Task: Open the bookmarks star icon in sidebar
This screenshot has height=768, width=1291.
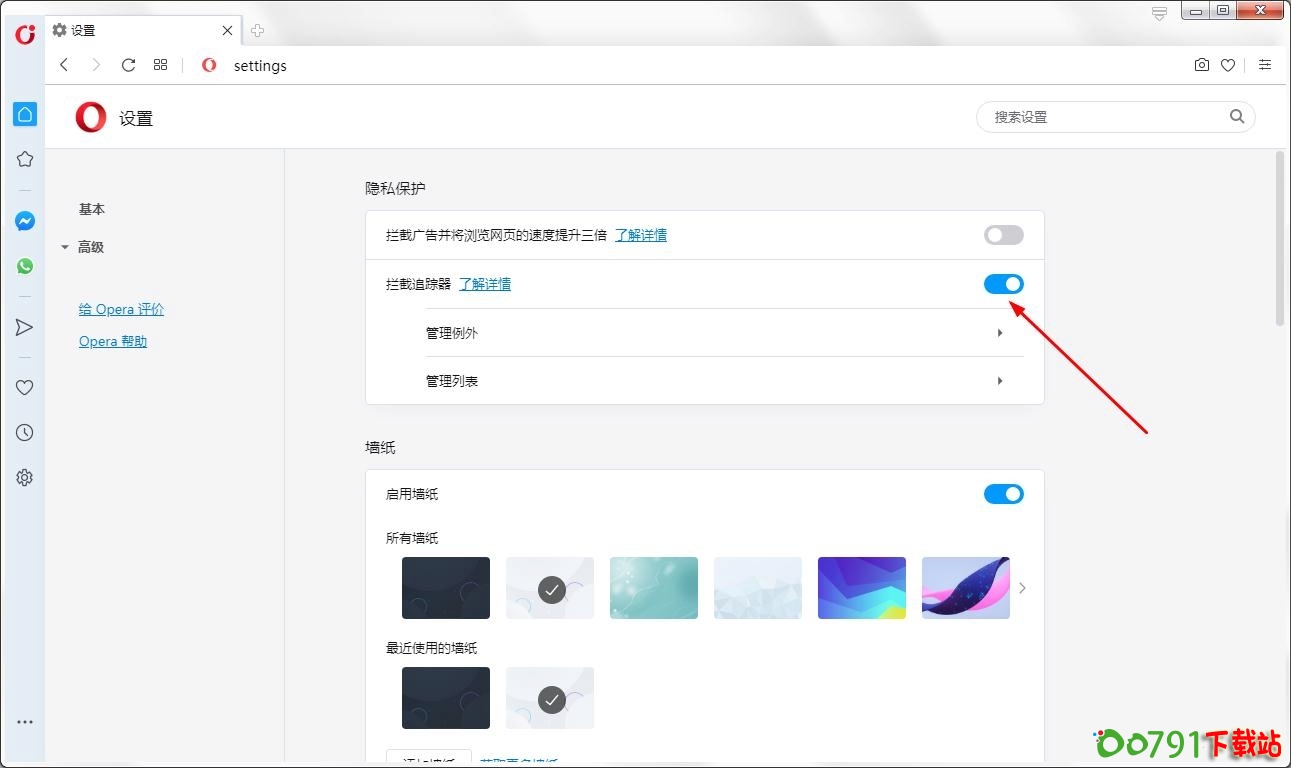Action: pyautogui.click(x=25, y=159)
